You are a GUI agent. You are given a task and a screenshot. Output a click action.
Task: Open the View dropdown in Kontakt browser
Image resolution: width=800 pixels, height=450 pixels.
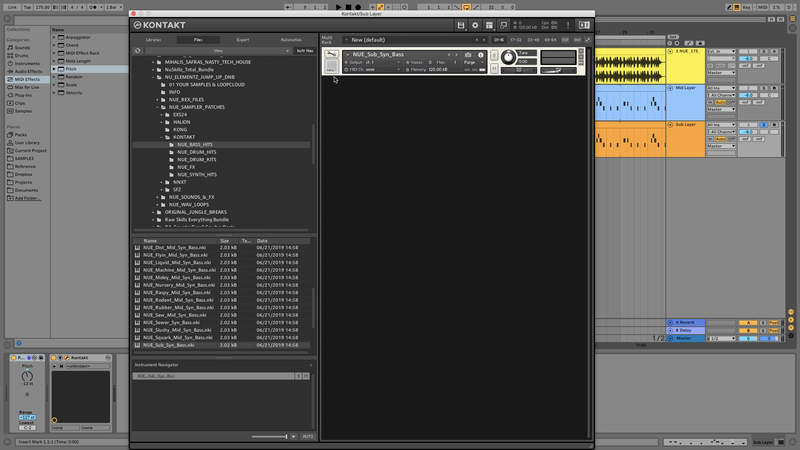[218, 51]
